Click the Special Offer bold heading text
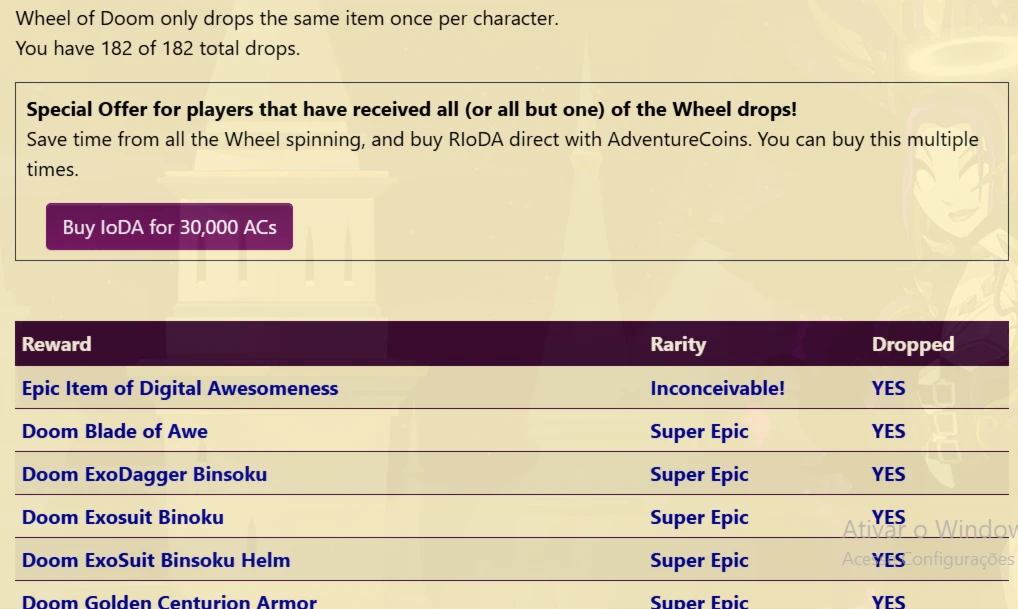The height and width of the screenshot is (609, 1018). tap(412, 109)
